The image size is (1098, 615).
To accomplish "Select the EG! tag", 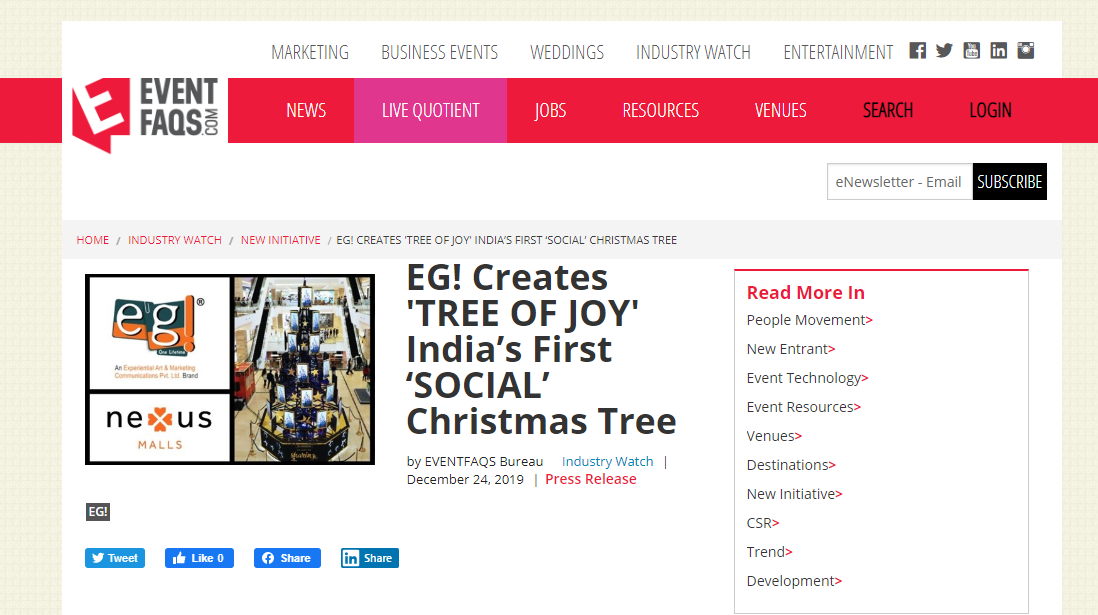I will coord(98,512).
